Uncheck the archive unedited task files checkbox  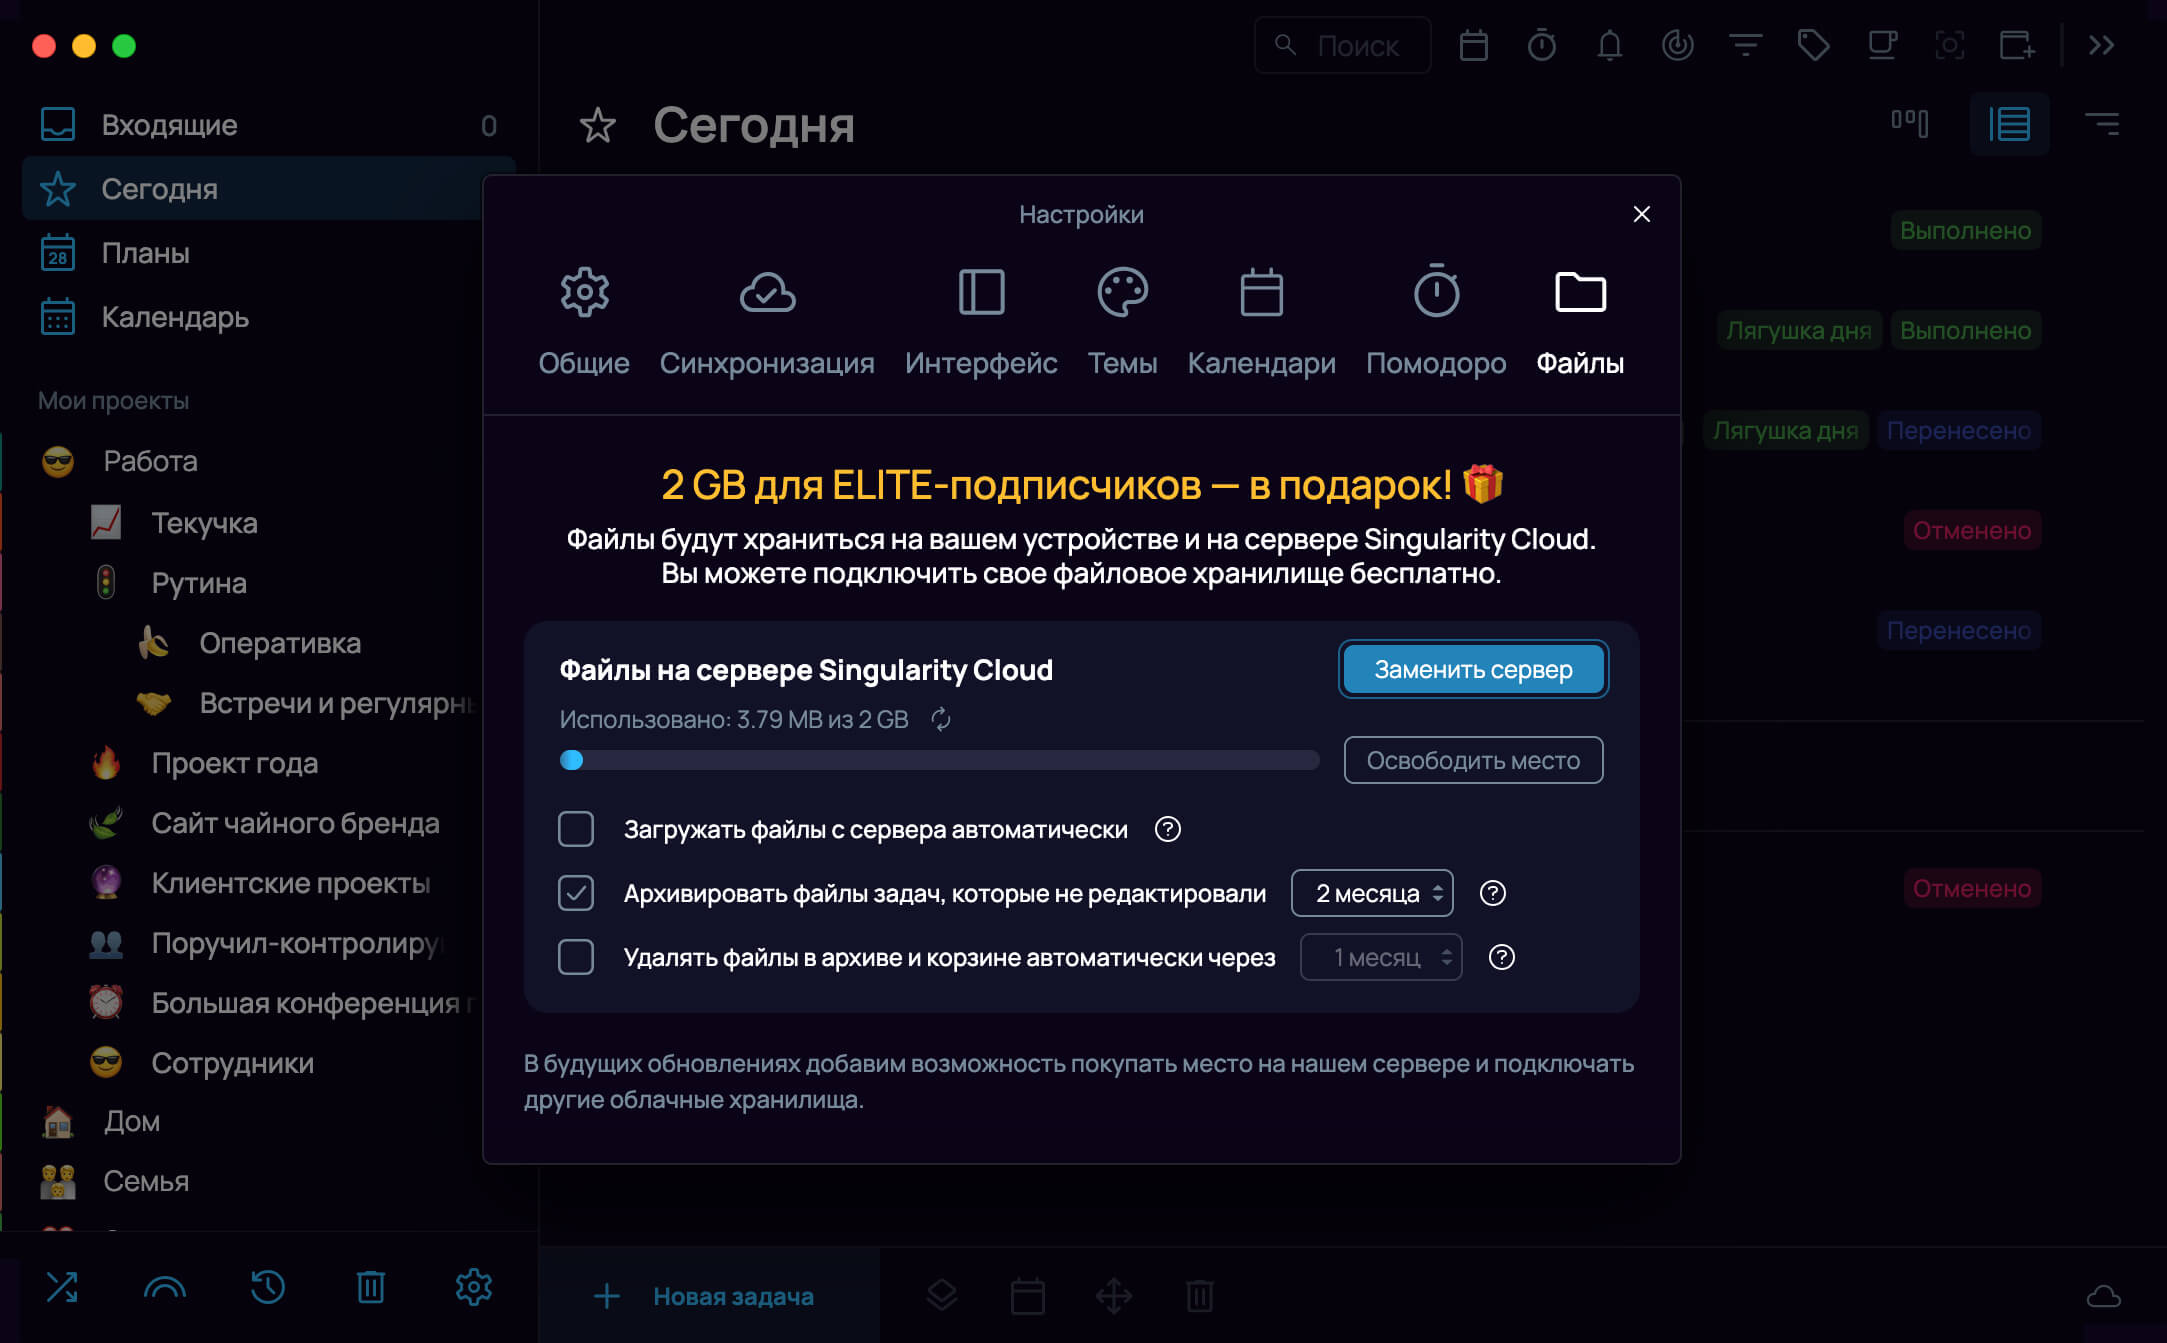pyautogui.click(x=576, y=893)
